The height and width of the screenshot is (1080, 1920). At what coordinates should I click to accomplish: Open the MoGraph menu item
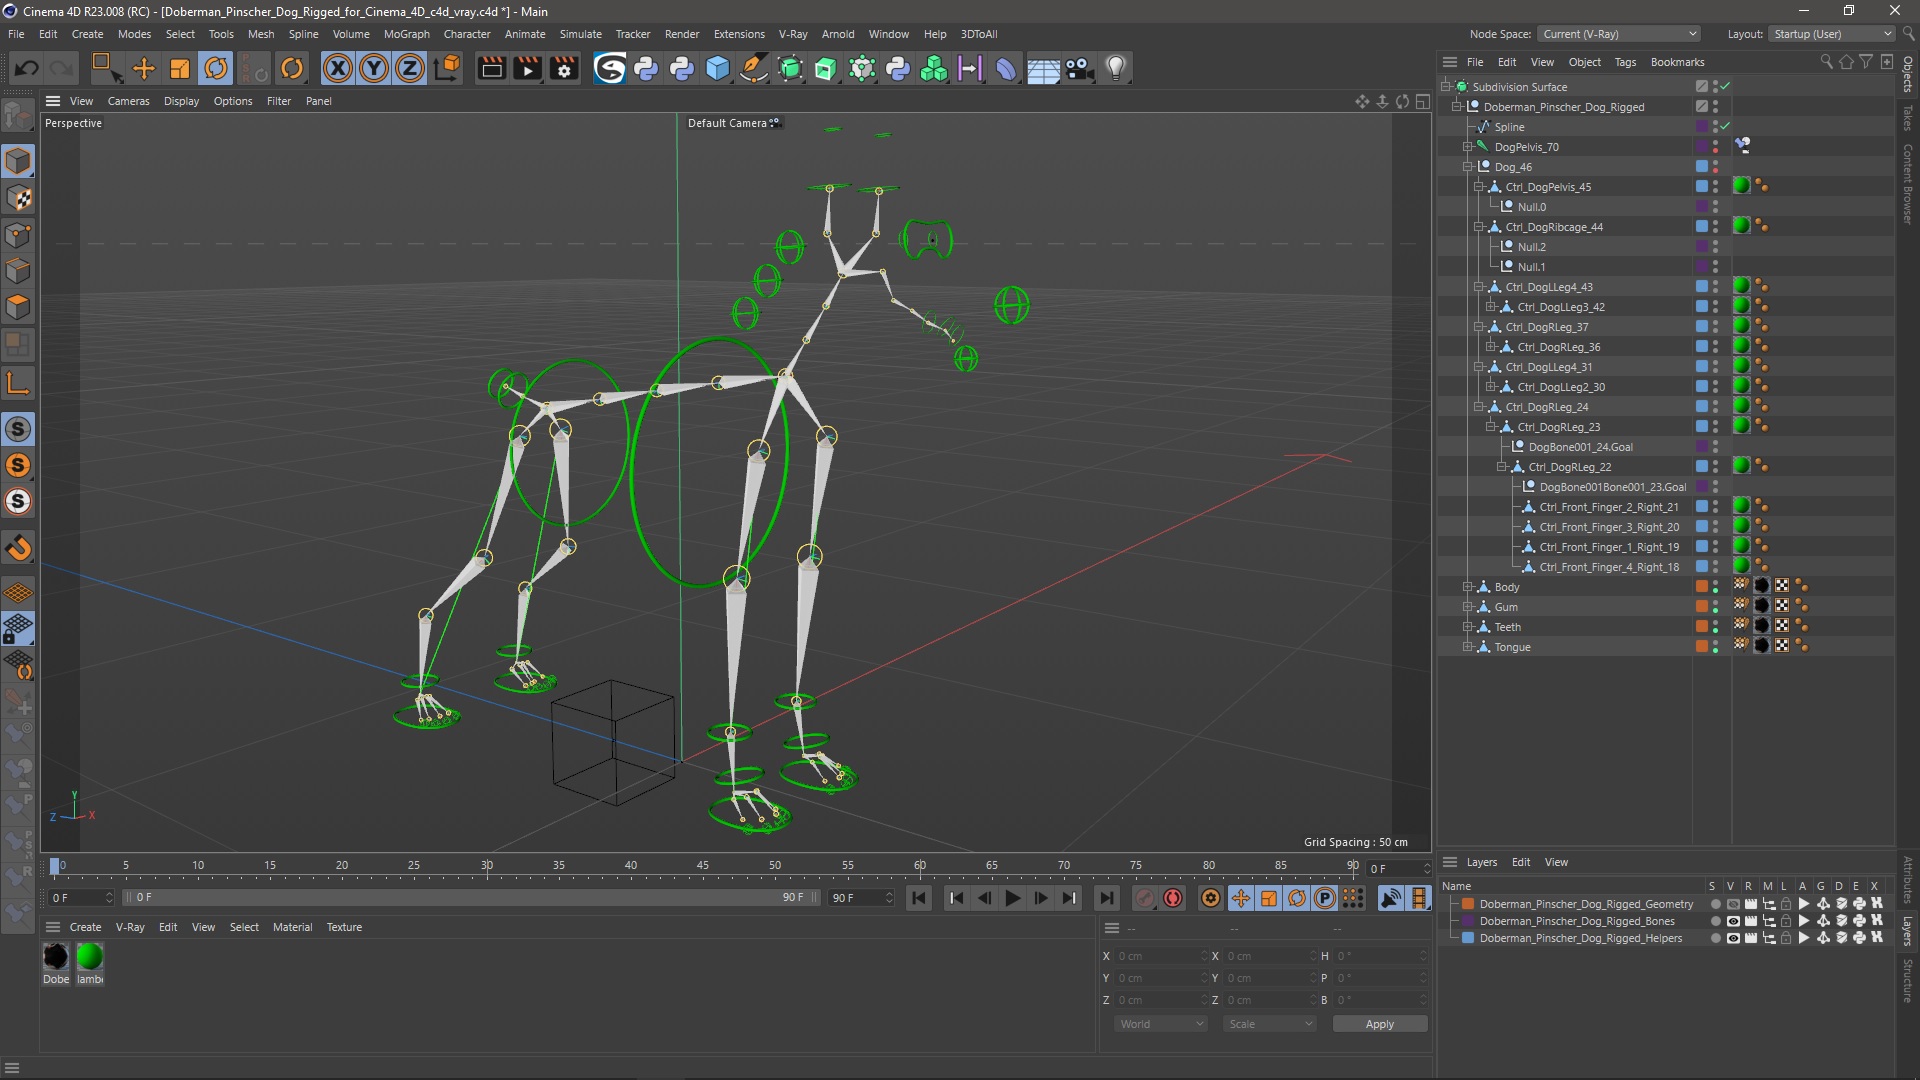click(x=405, y=33)
